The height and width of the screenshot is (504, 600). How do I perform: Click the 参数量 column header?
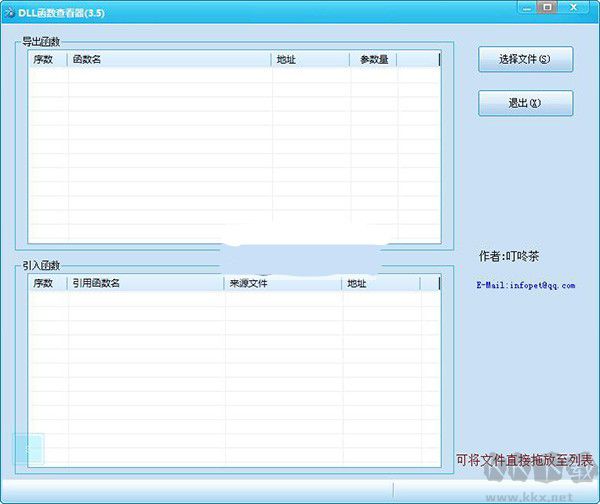pyautogui.click(x=373, y=59)
